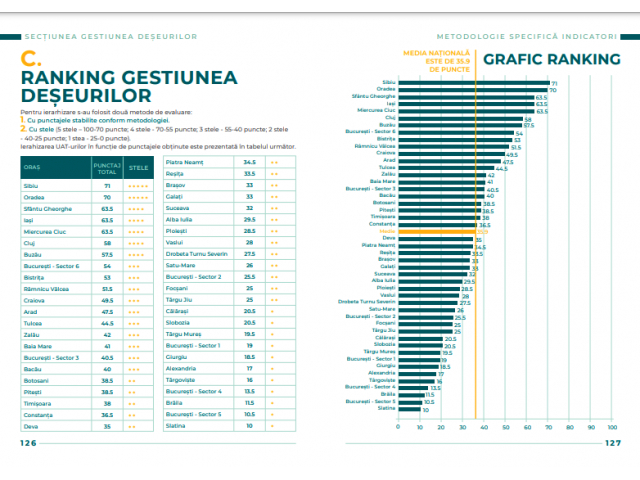
Task: Click the GRAFIC RANKING chart title
Action: tap(550, 59)
